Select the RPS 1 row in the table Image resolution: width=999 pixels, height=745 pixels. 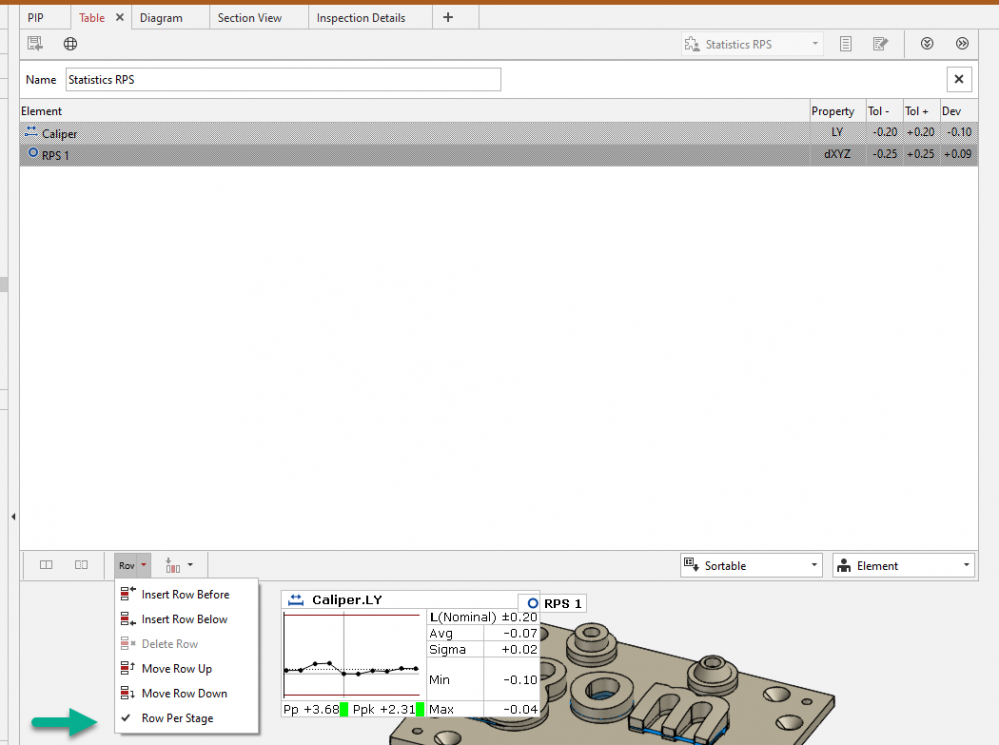point(400,155)
